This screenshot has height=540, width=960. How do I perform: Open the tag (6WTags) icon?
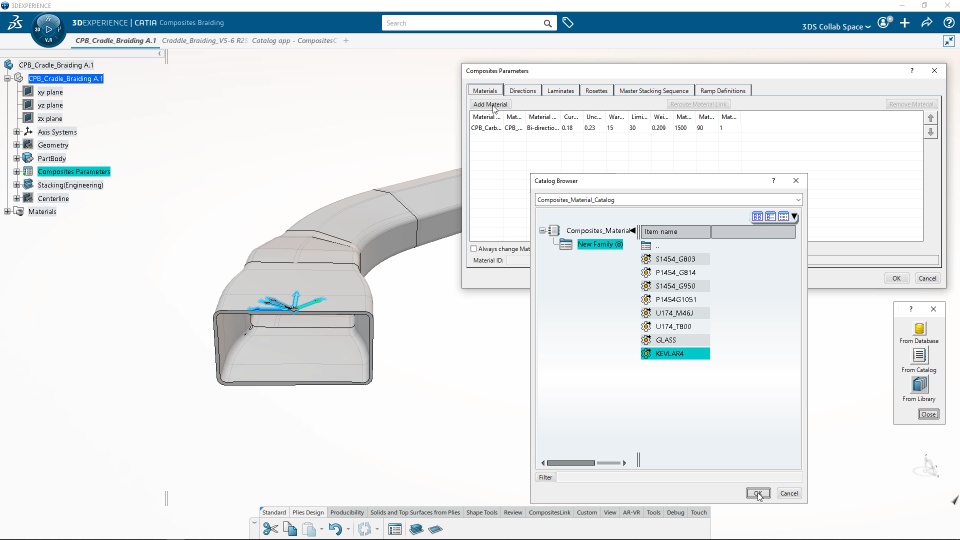pos(568,23)
